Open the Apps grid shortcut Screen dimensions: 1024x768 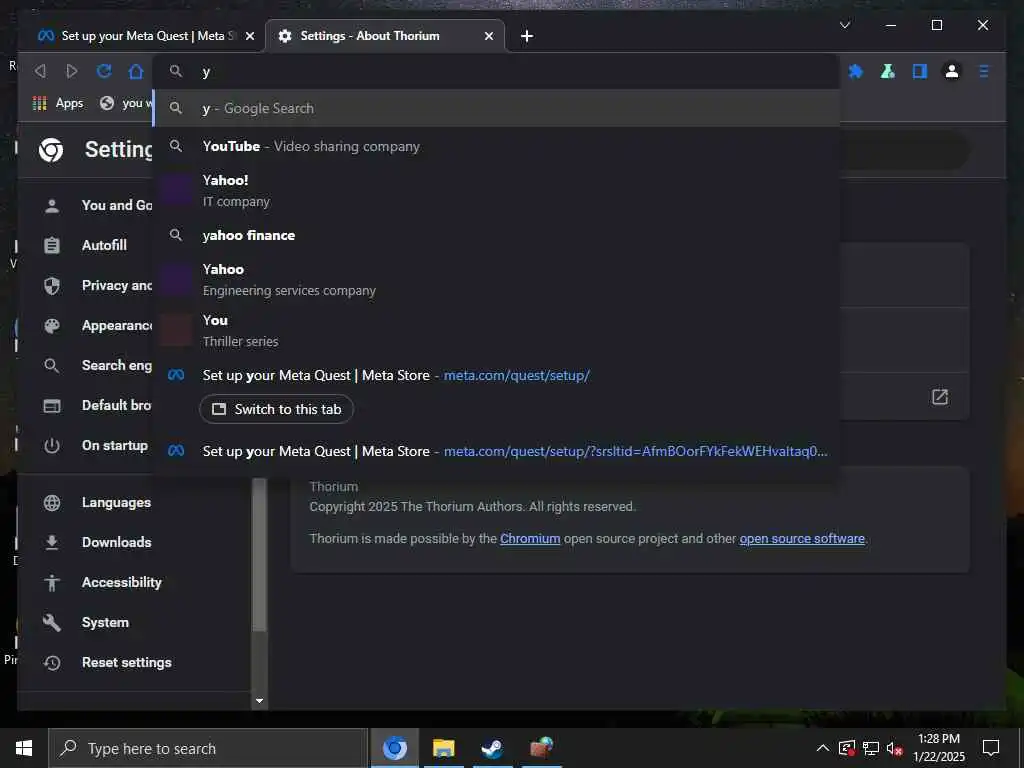(x=58, y=103)
